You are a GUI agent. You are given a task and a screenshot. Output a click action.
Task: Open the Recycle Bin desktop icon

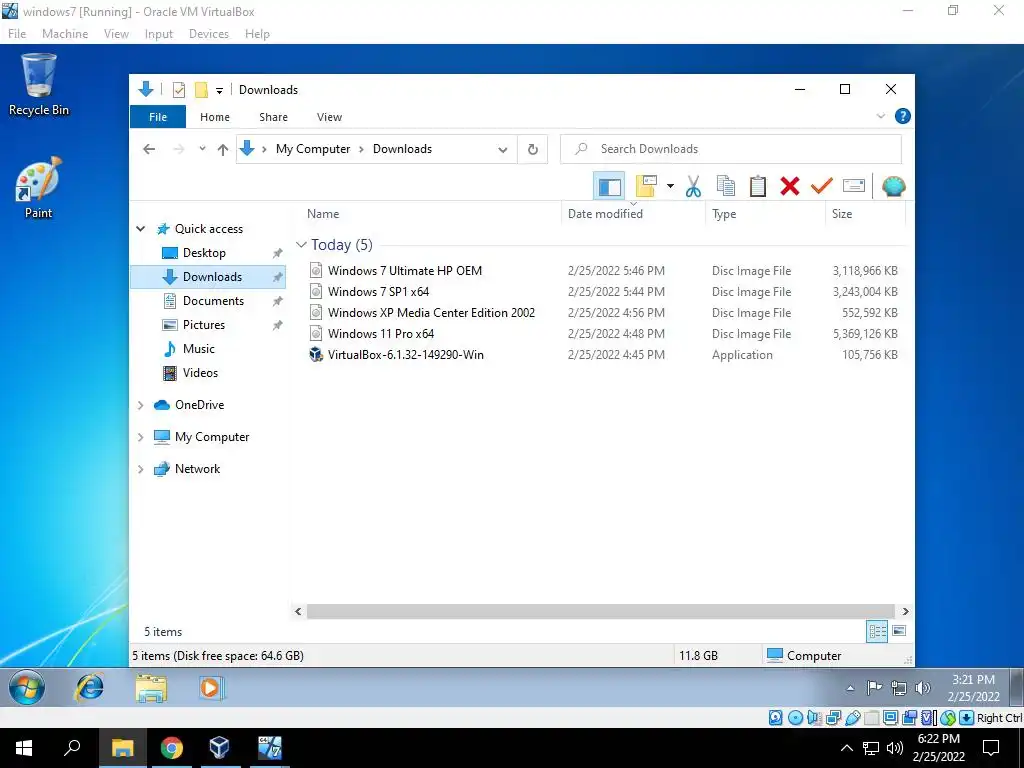tap(39, 86)
